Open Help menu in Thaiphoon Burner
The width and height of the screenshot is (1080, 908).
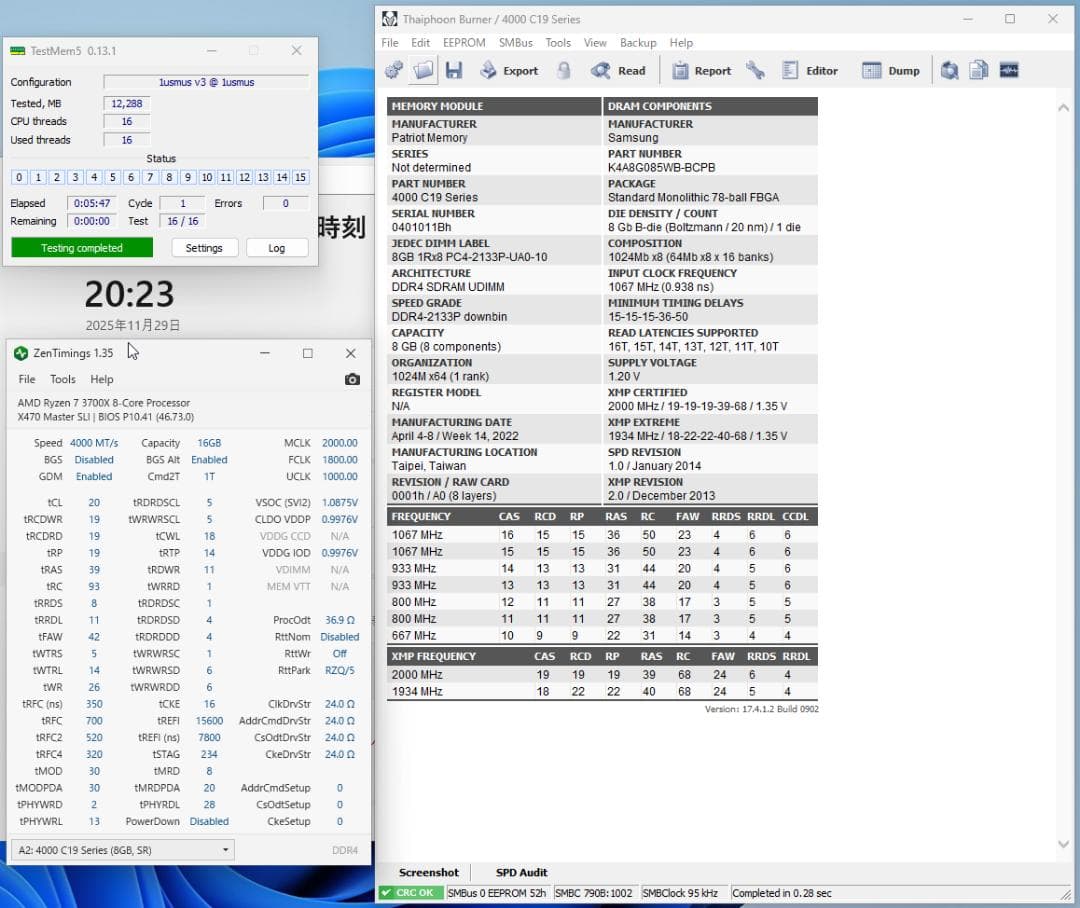click(681, 43)
